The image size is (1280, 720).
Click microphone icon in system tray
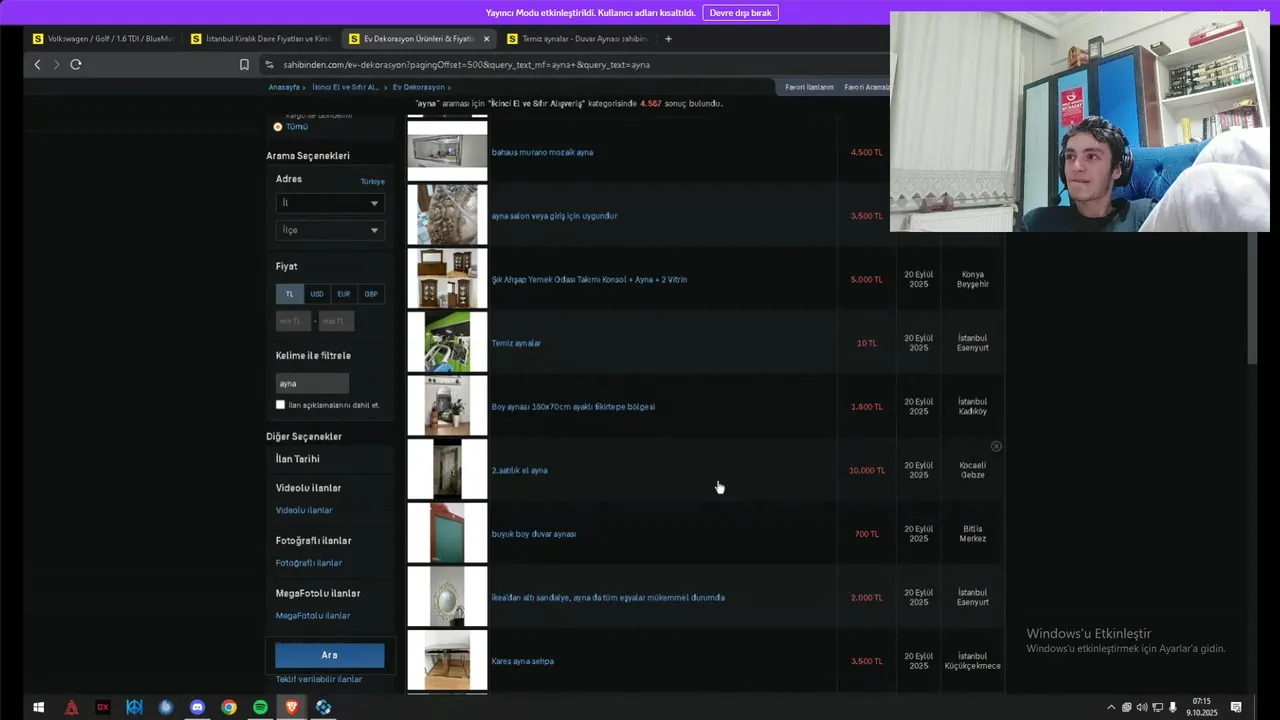(x=1173, y=707)
